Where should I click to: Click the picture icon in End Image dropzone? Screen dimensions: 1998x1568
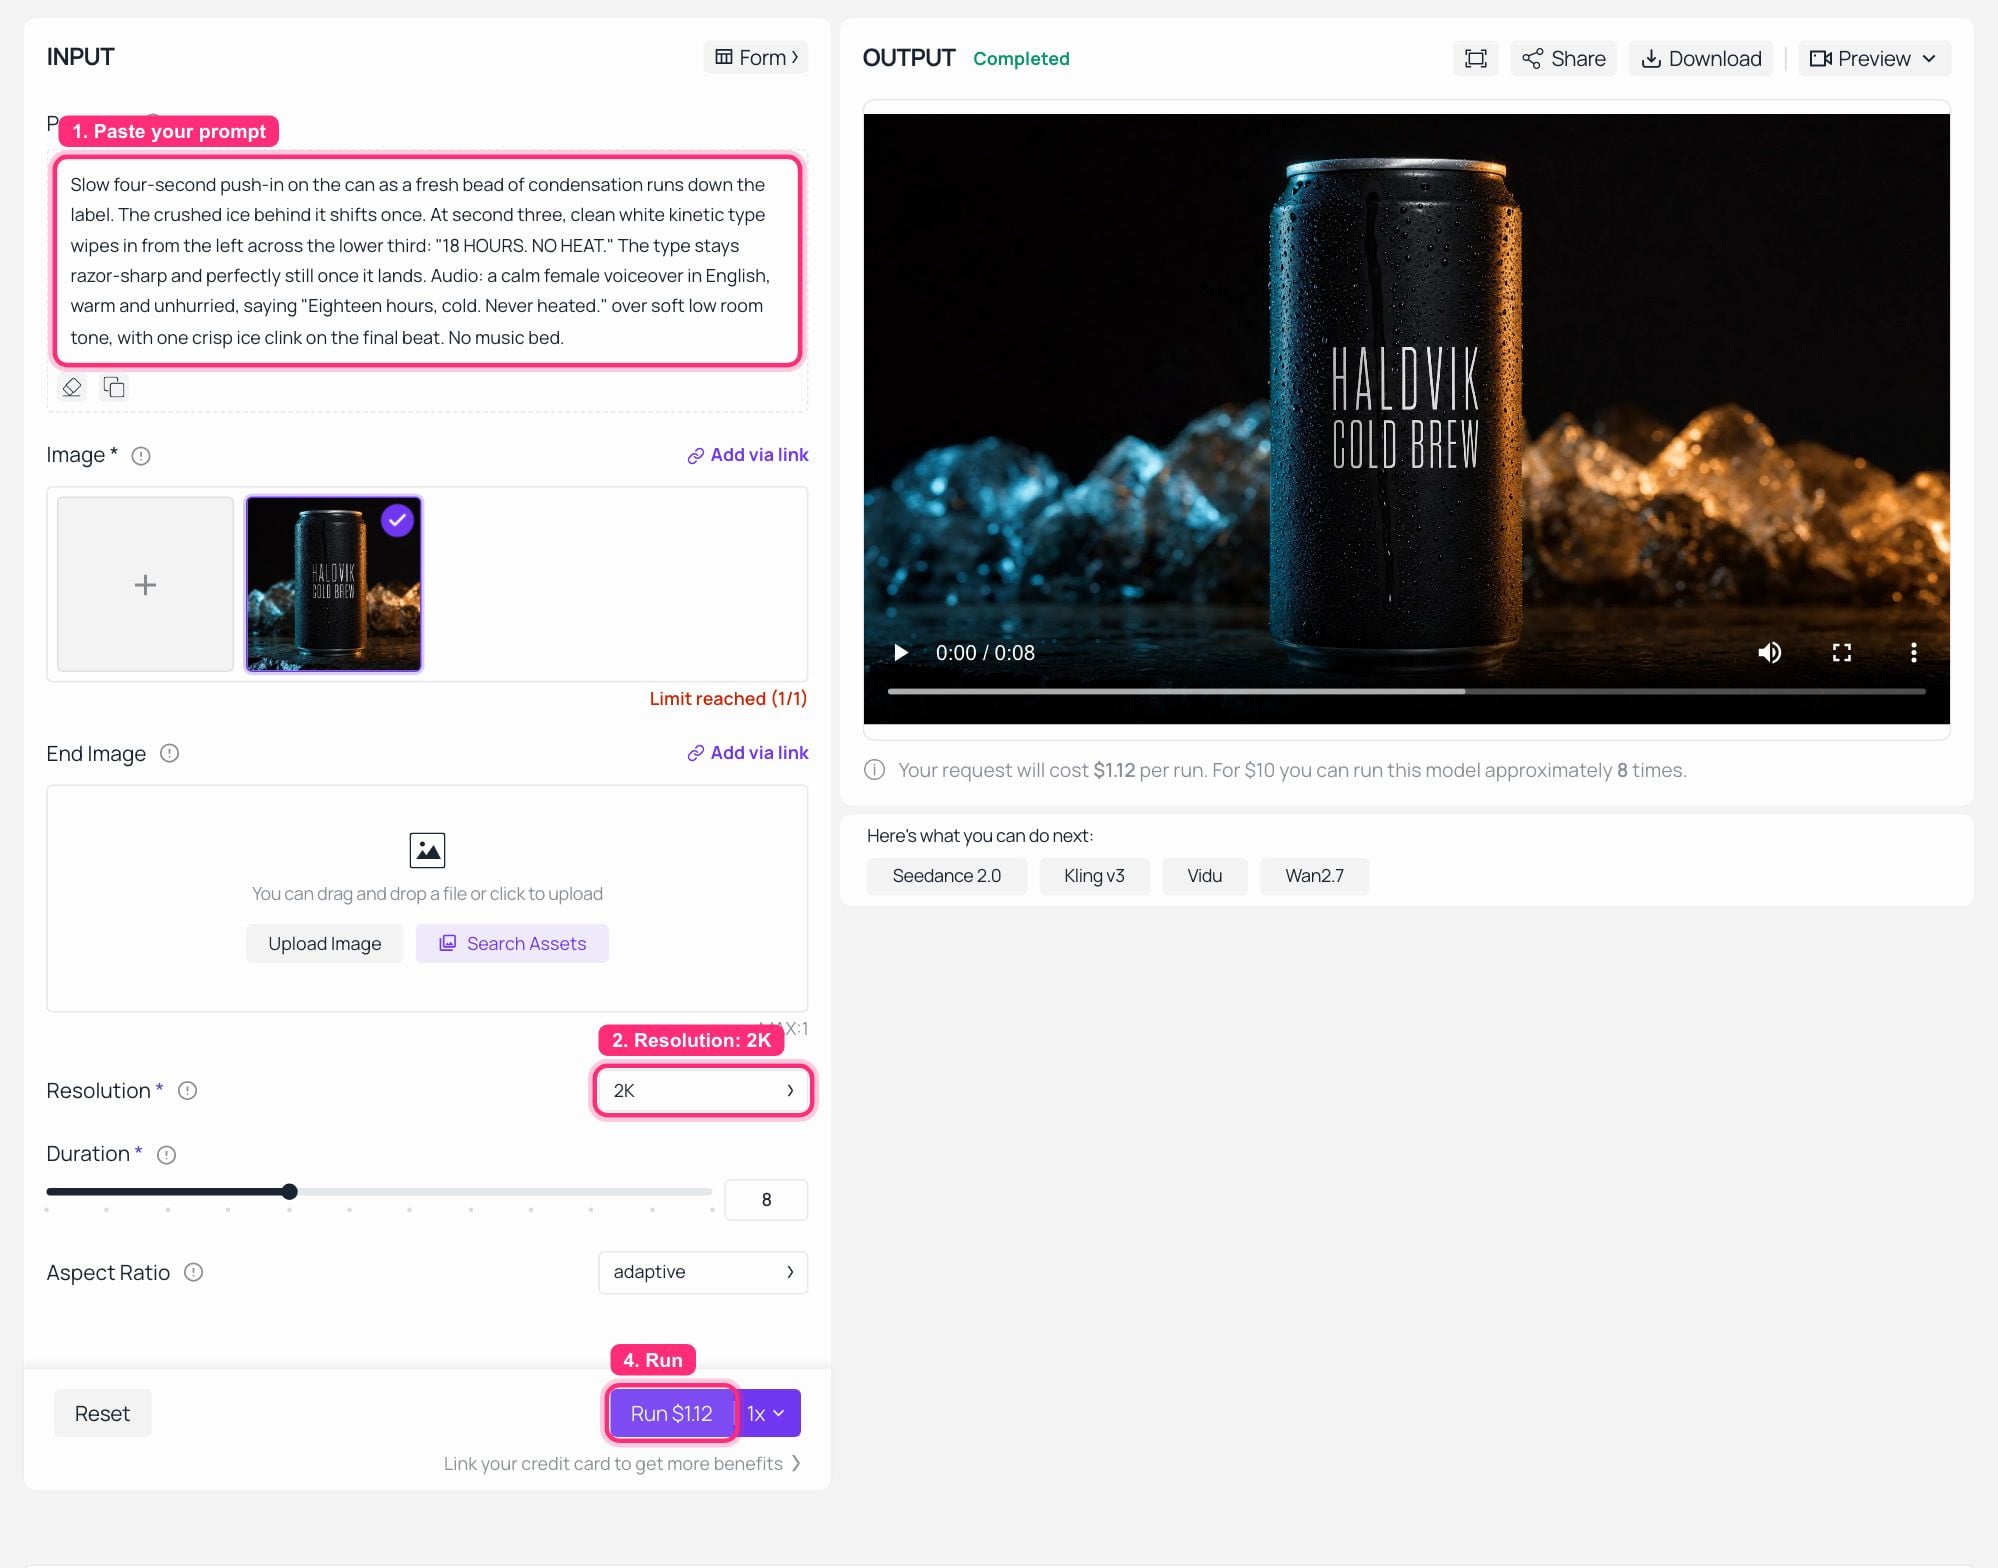(427, 850)
